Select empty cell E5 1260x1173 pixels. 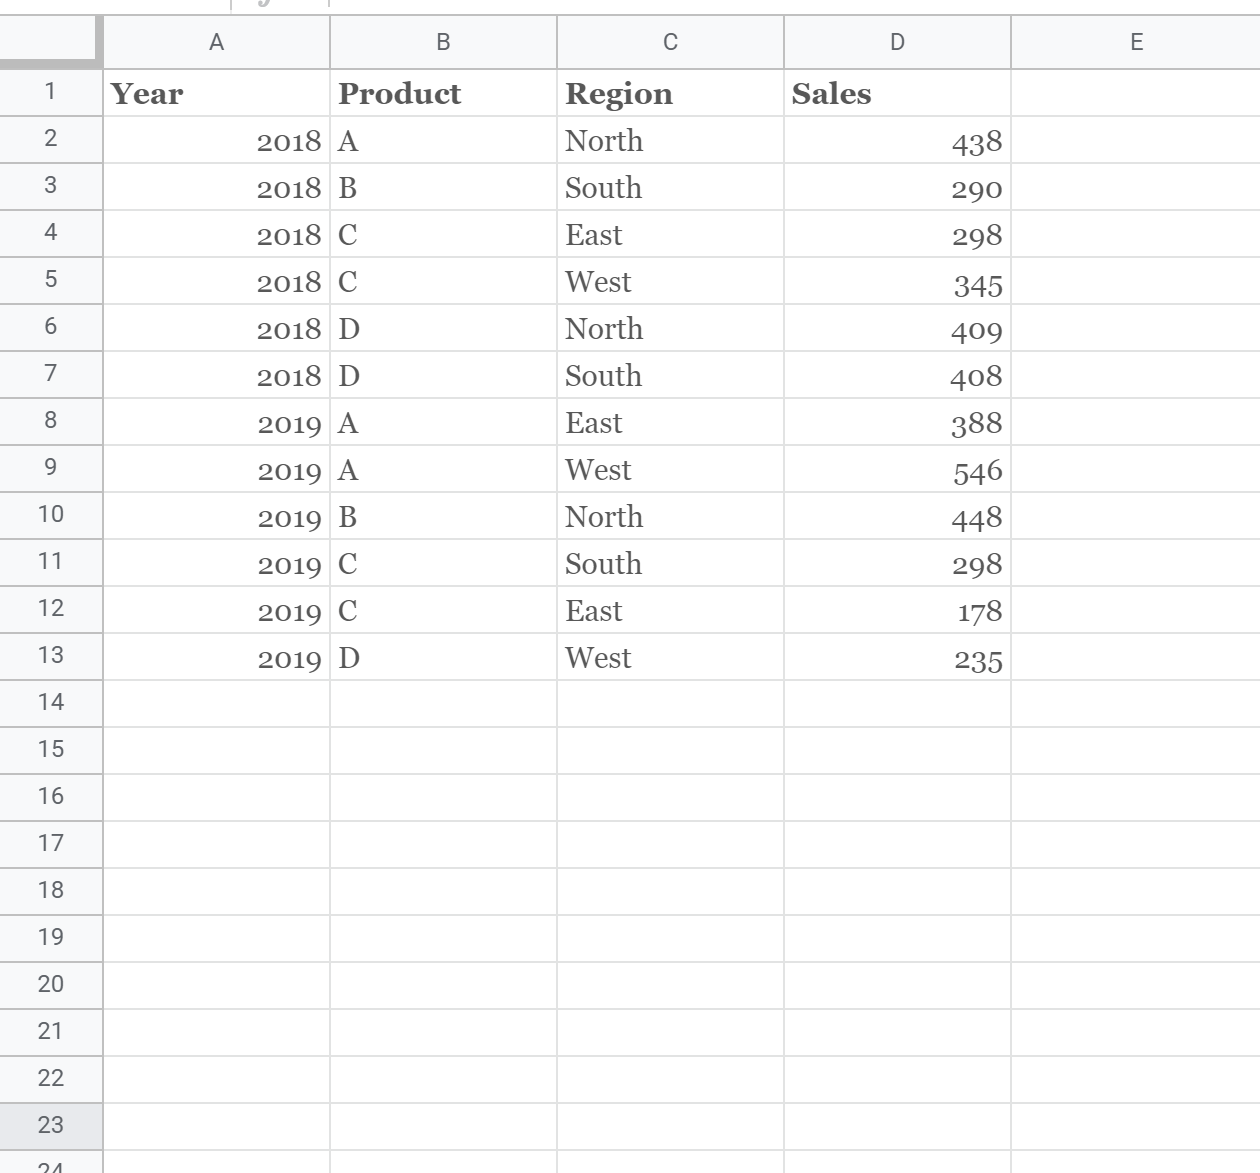[1135, 282]
